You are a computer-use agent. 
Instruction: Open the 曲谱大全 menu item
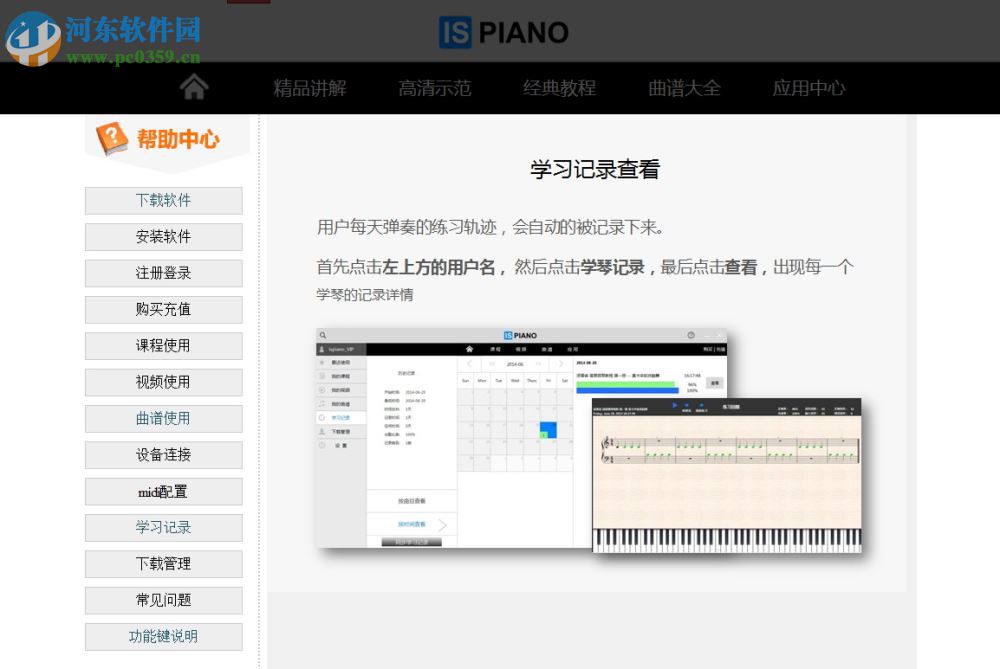click(x=683, y=88)
